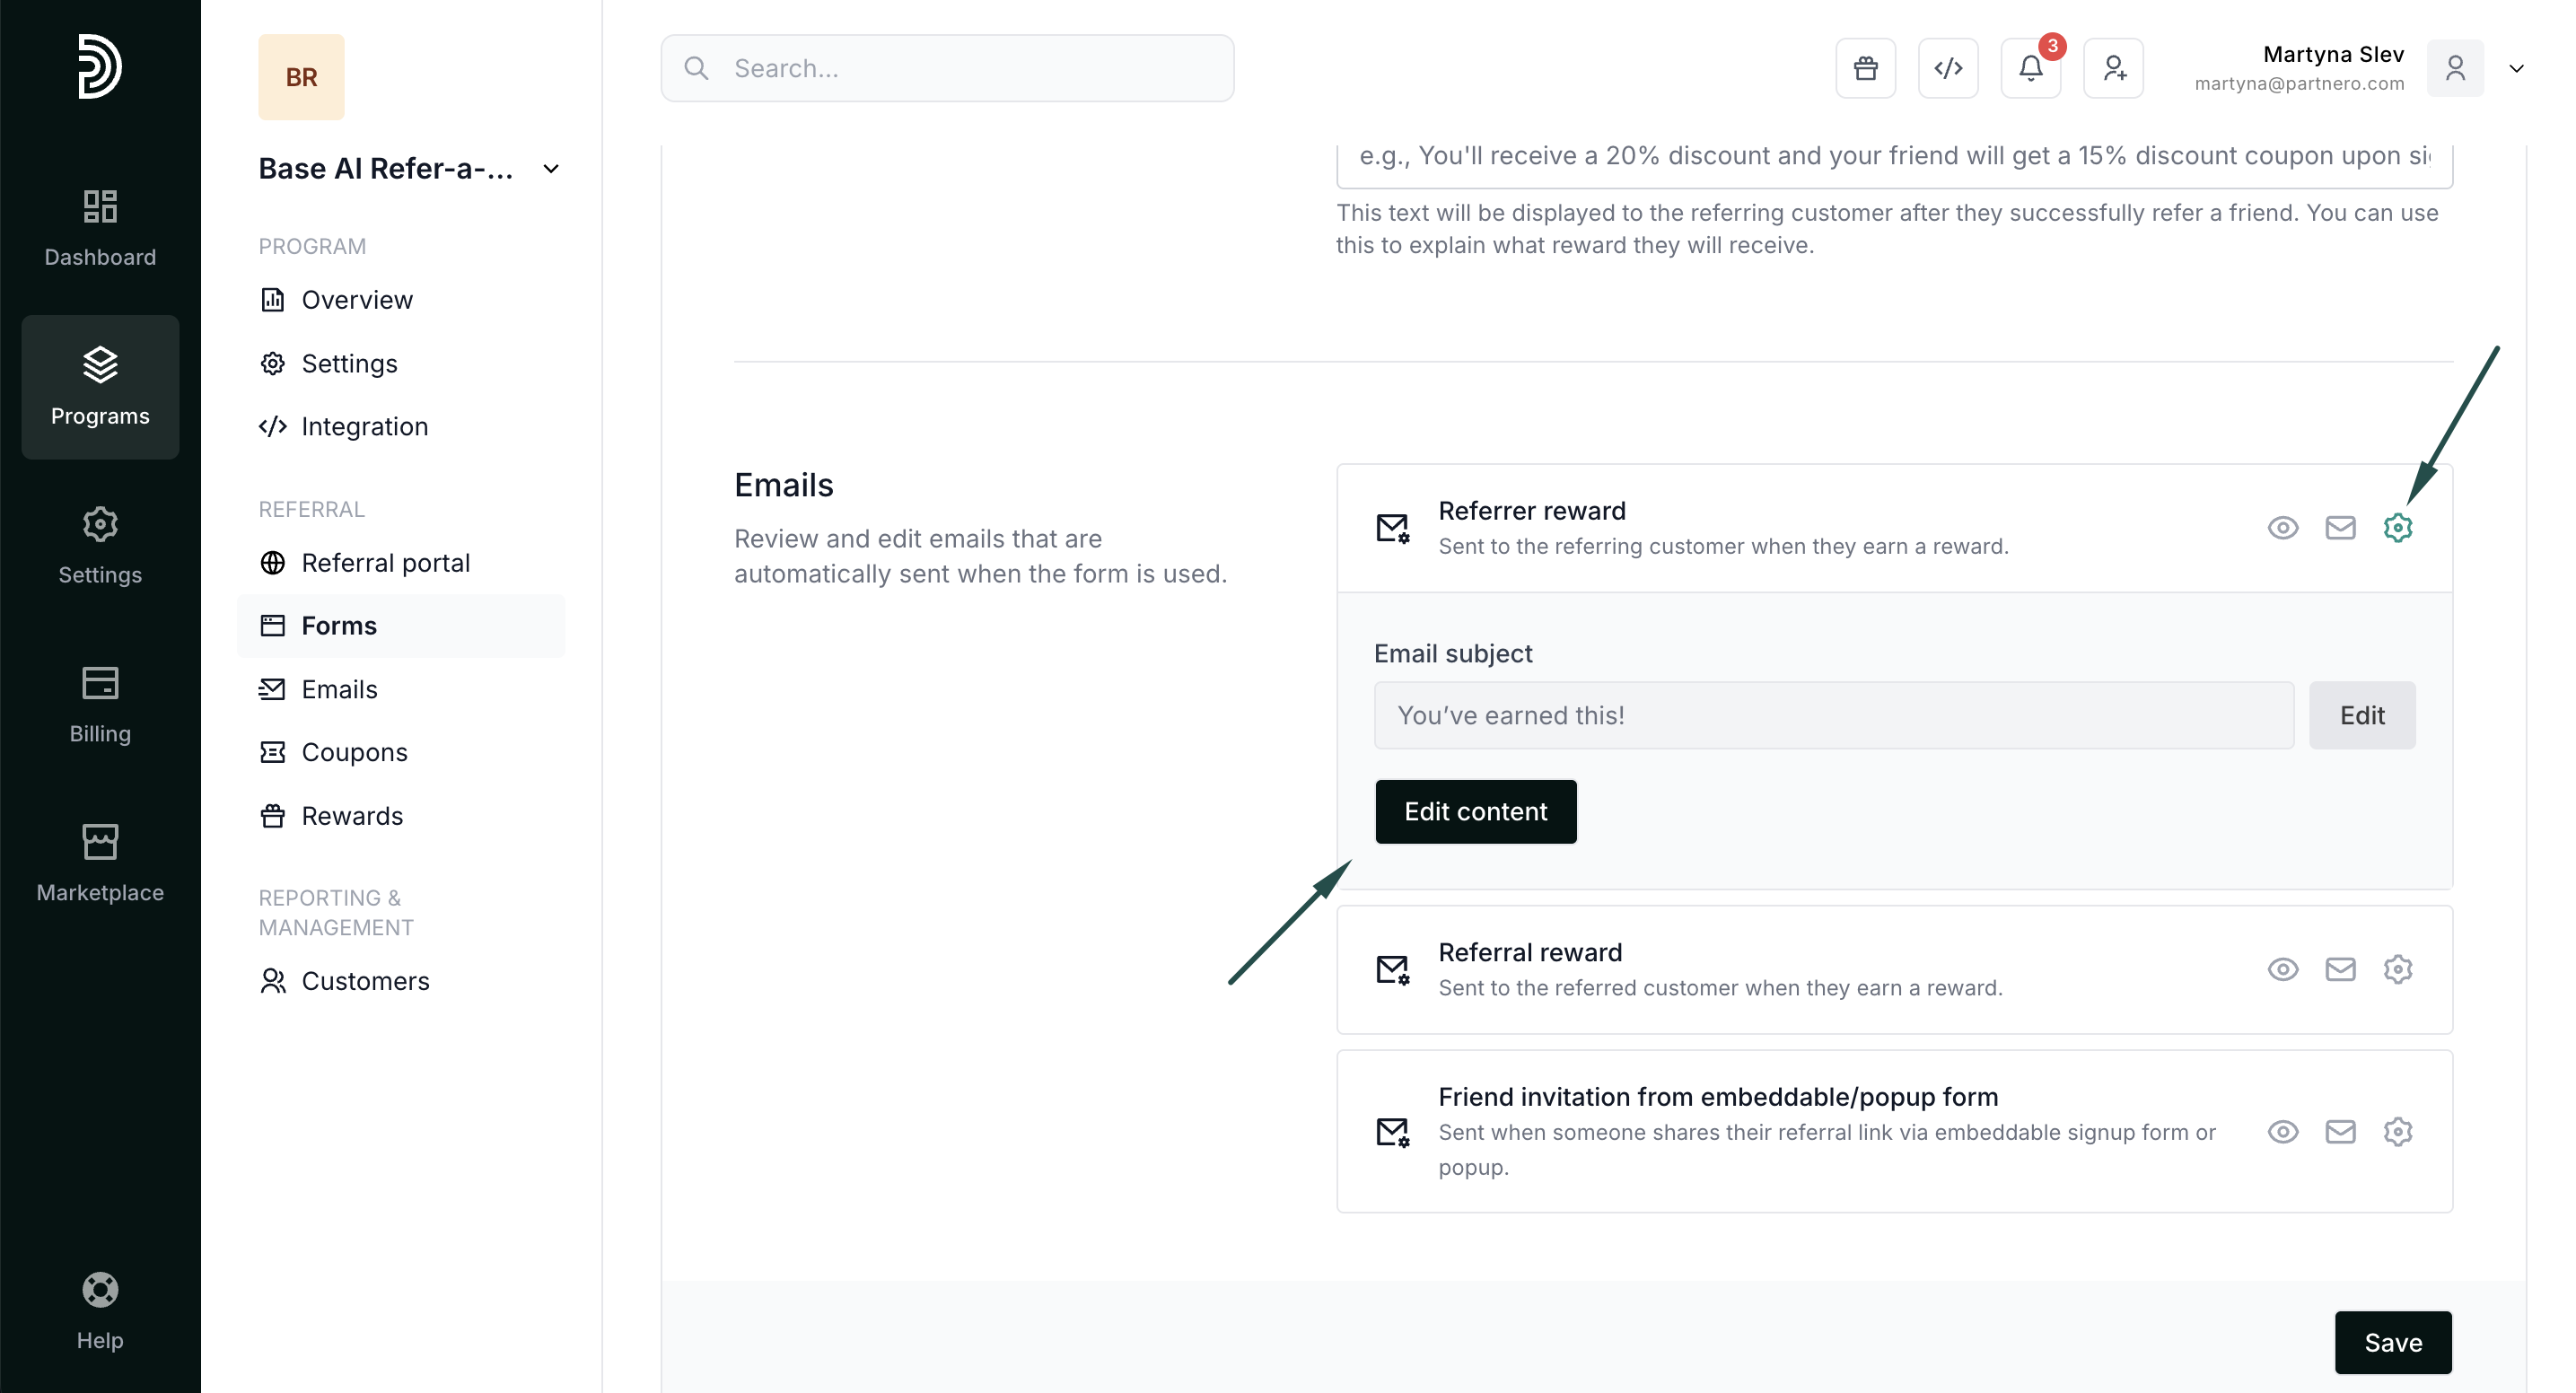Preview the Referral reward email
2576x1393 pixels.
click(x=2282, y=969)
